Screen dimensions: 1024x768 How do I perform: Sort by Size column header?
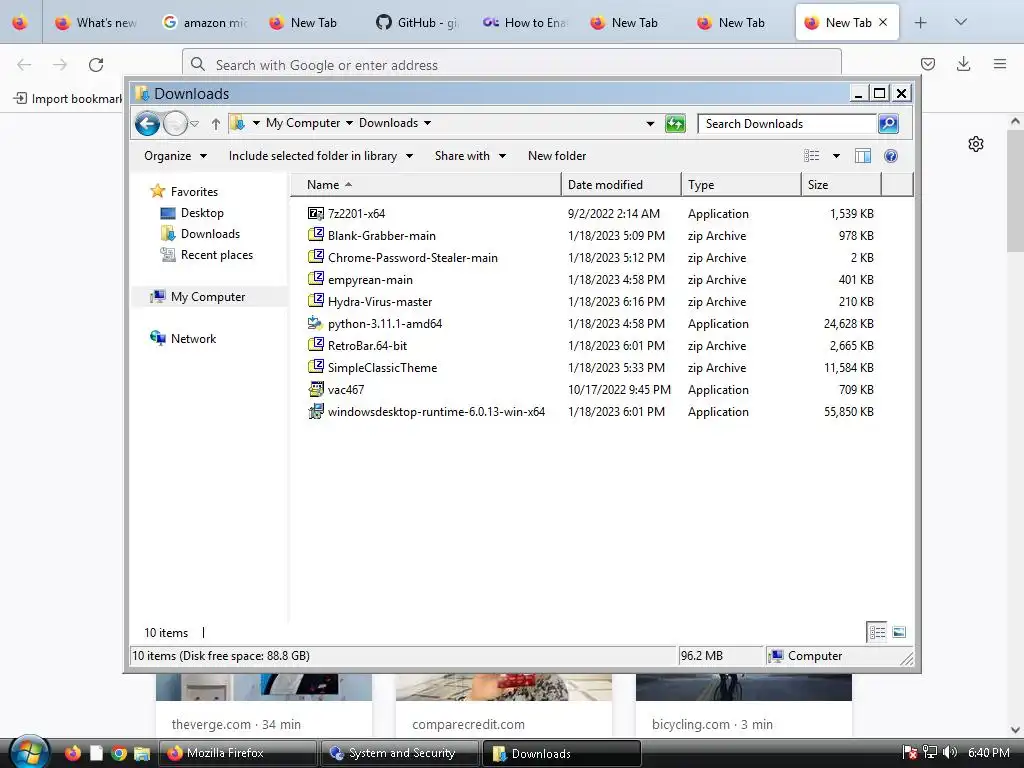[x=841, y=184]
